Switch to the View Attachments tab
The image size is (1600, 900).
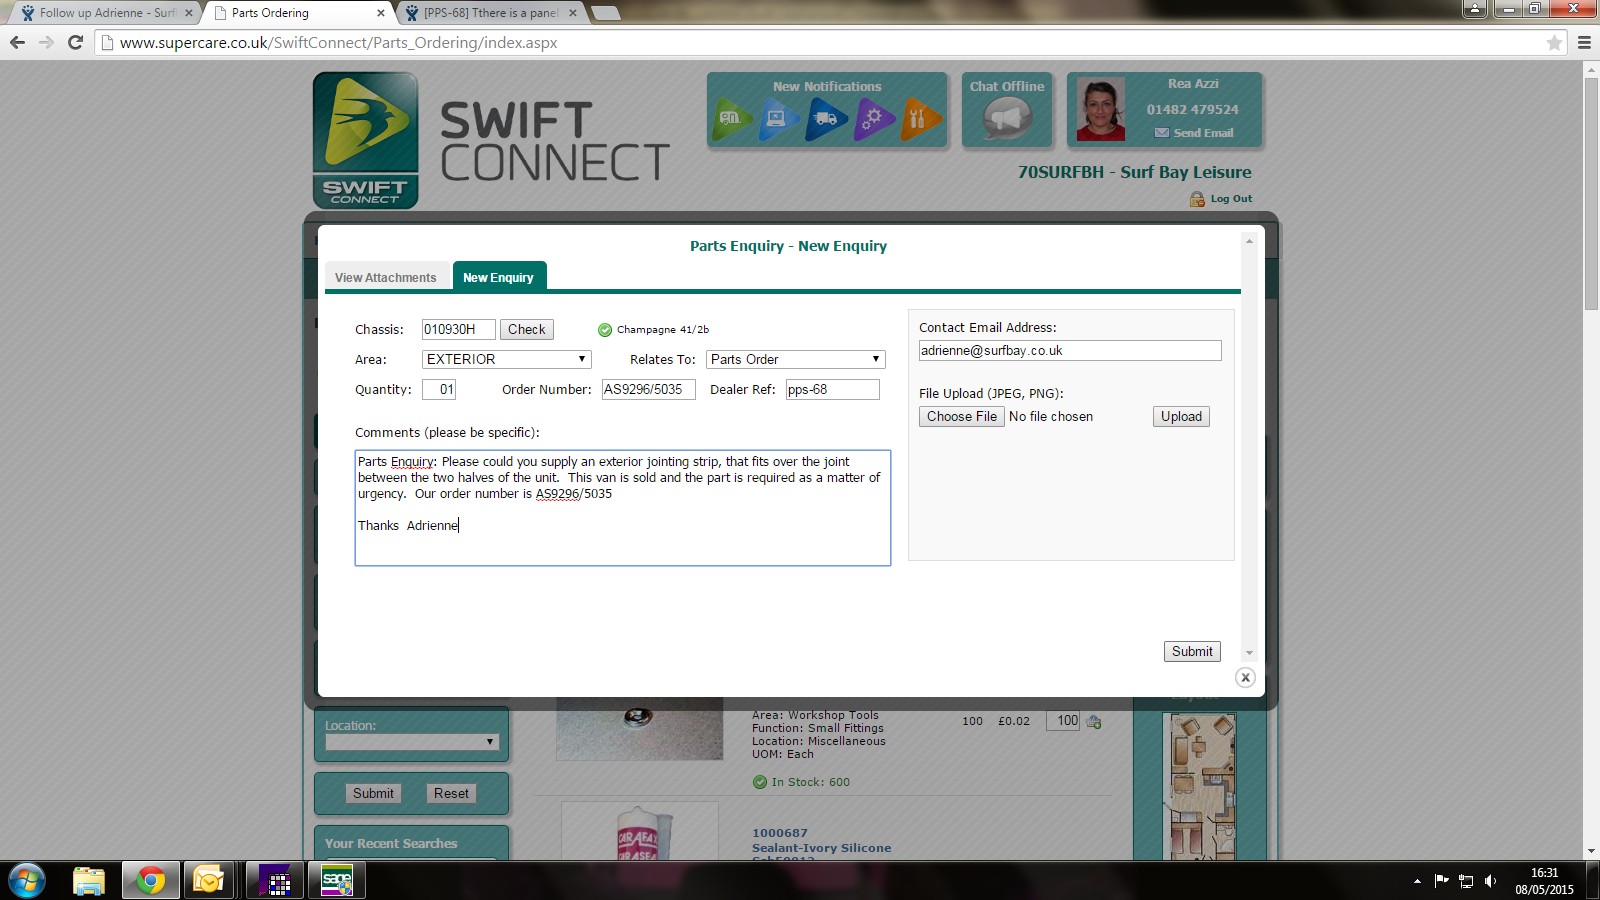[x=386, y=277]
